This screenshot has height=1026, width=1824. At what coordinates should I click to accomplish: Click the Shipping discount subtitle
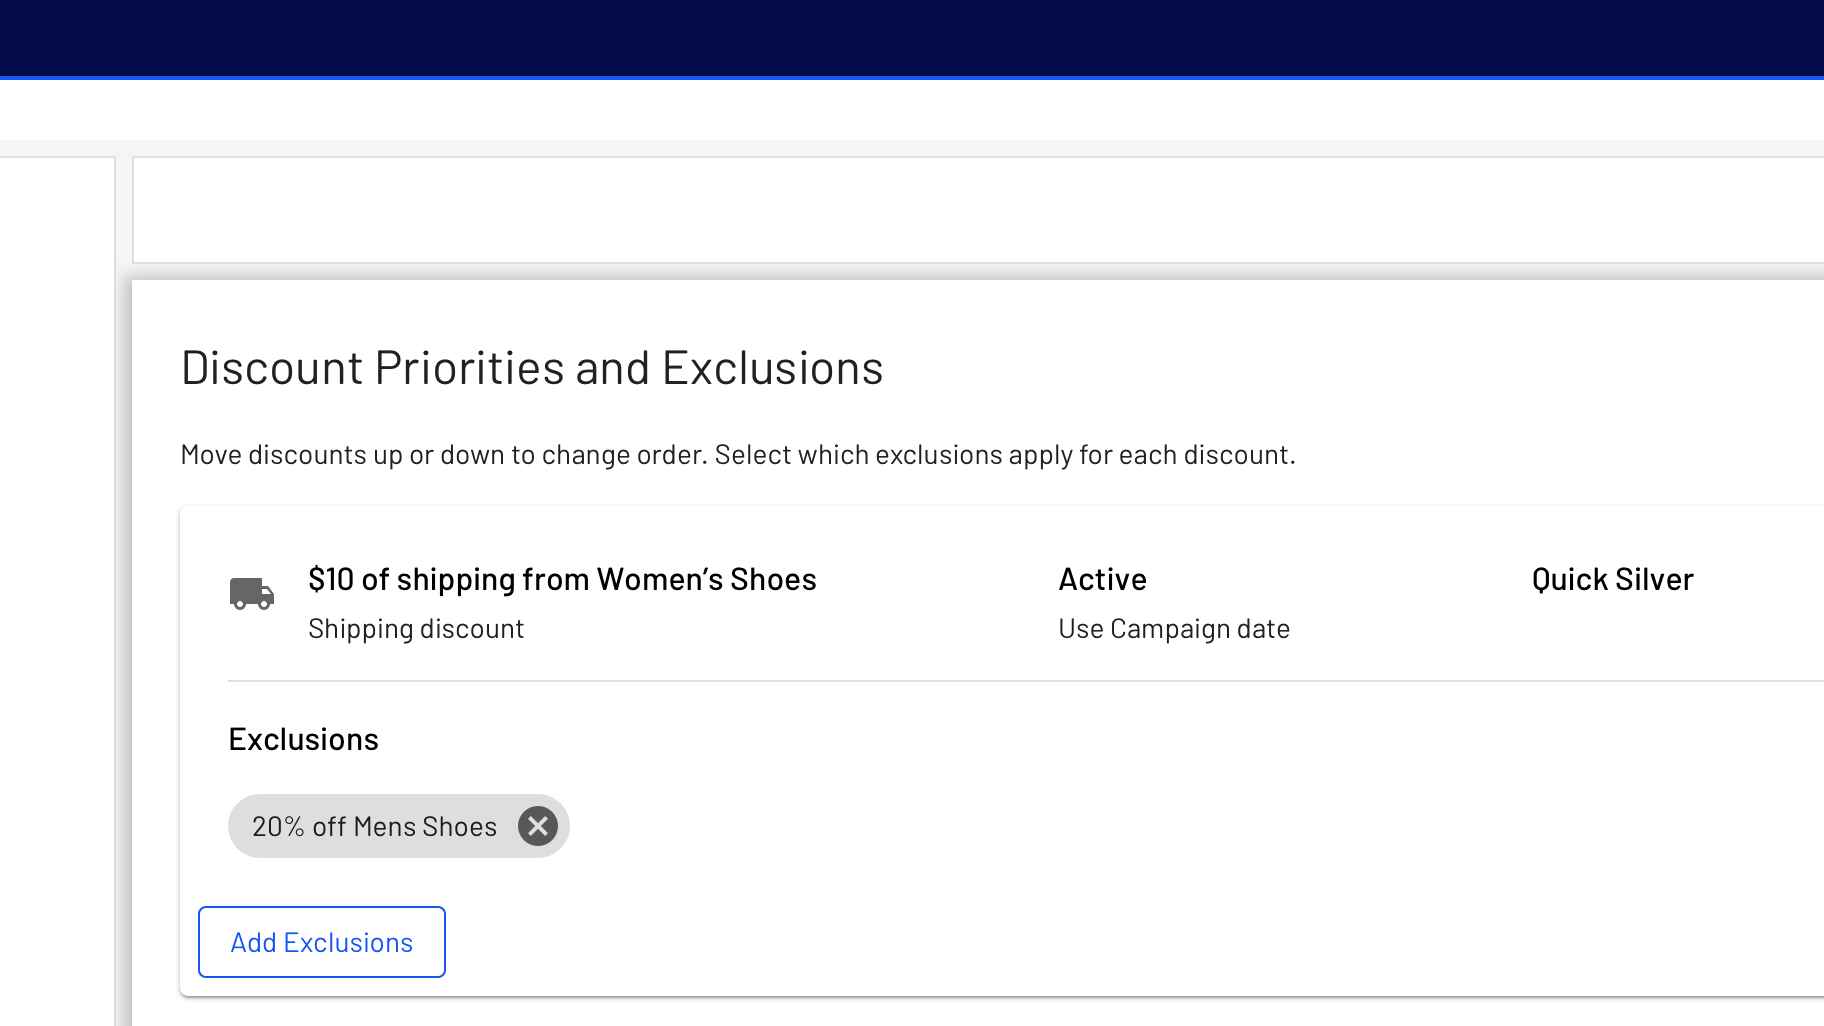point(416,629)
